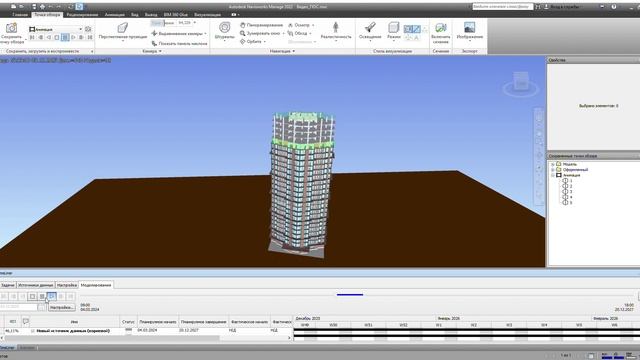Viewport: 640px width, 360px height.
Task: Click the TimeLiner panel tab at the bottom
Action: [x=7, y=348]
